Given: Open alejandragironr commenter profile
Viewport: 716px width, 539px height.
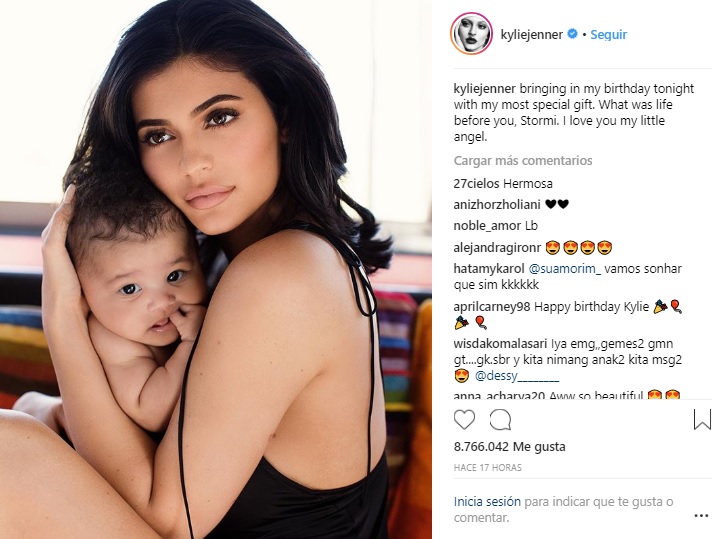Looking at the screenshot, I should pyautogui.click(x=497, y=248).
